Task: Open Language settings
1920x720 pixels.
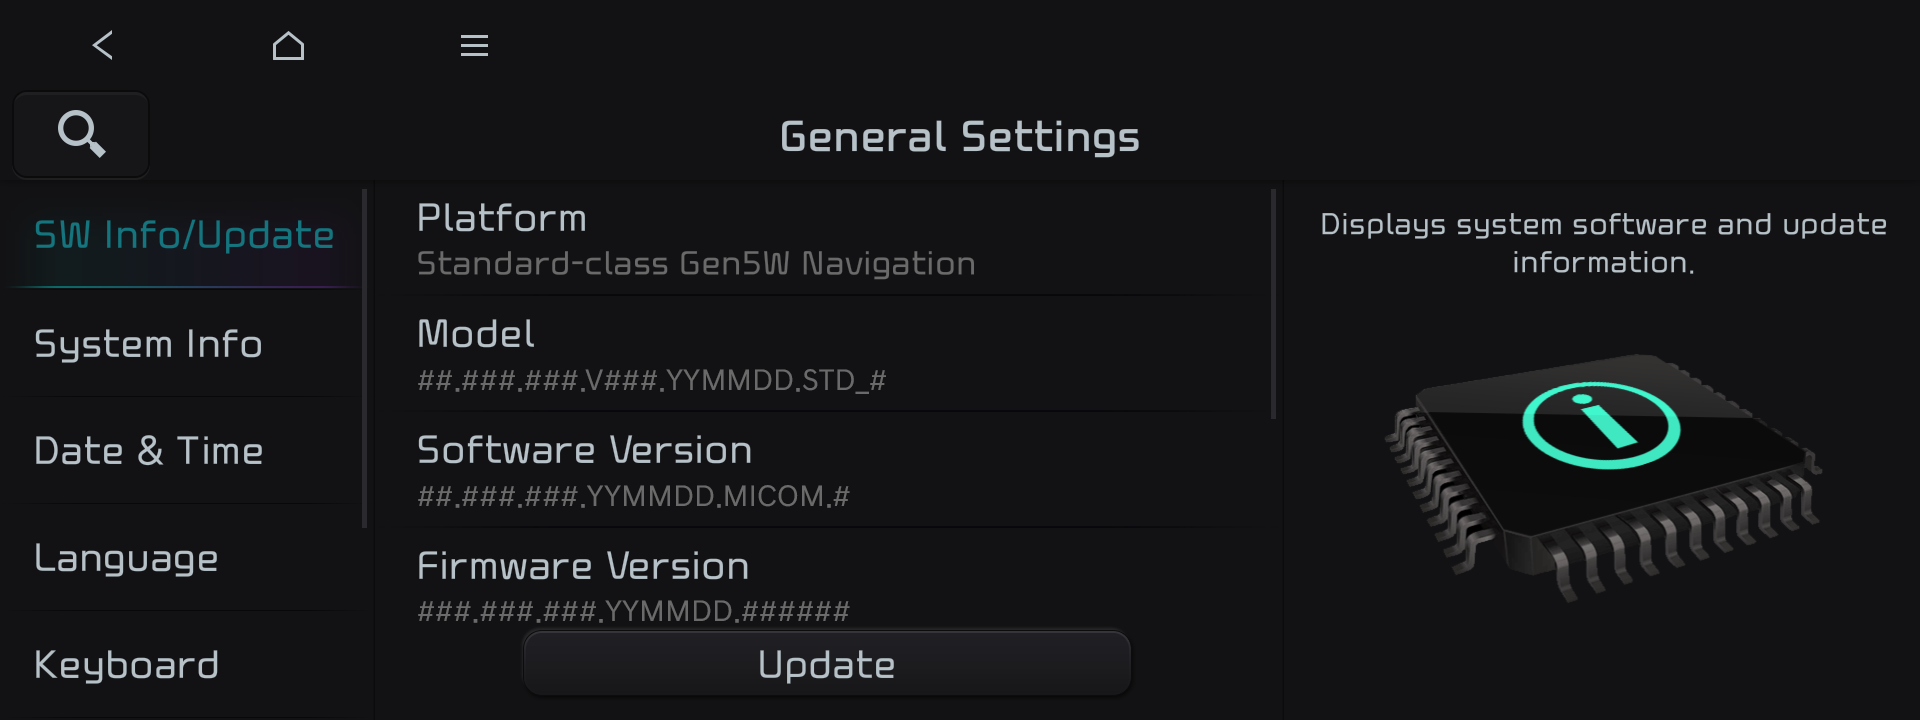Action: coord(126,559)
